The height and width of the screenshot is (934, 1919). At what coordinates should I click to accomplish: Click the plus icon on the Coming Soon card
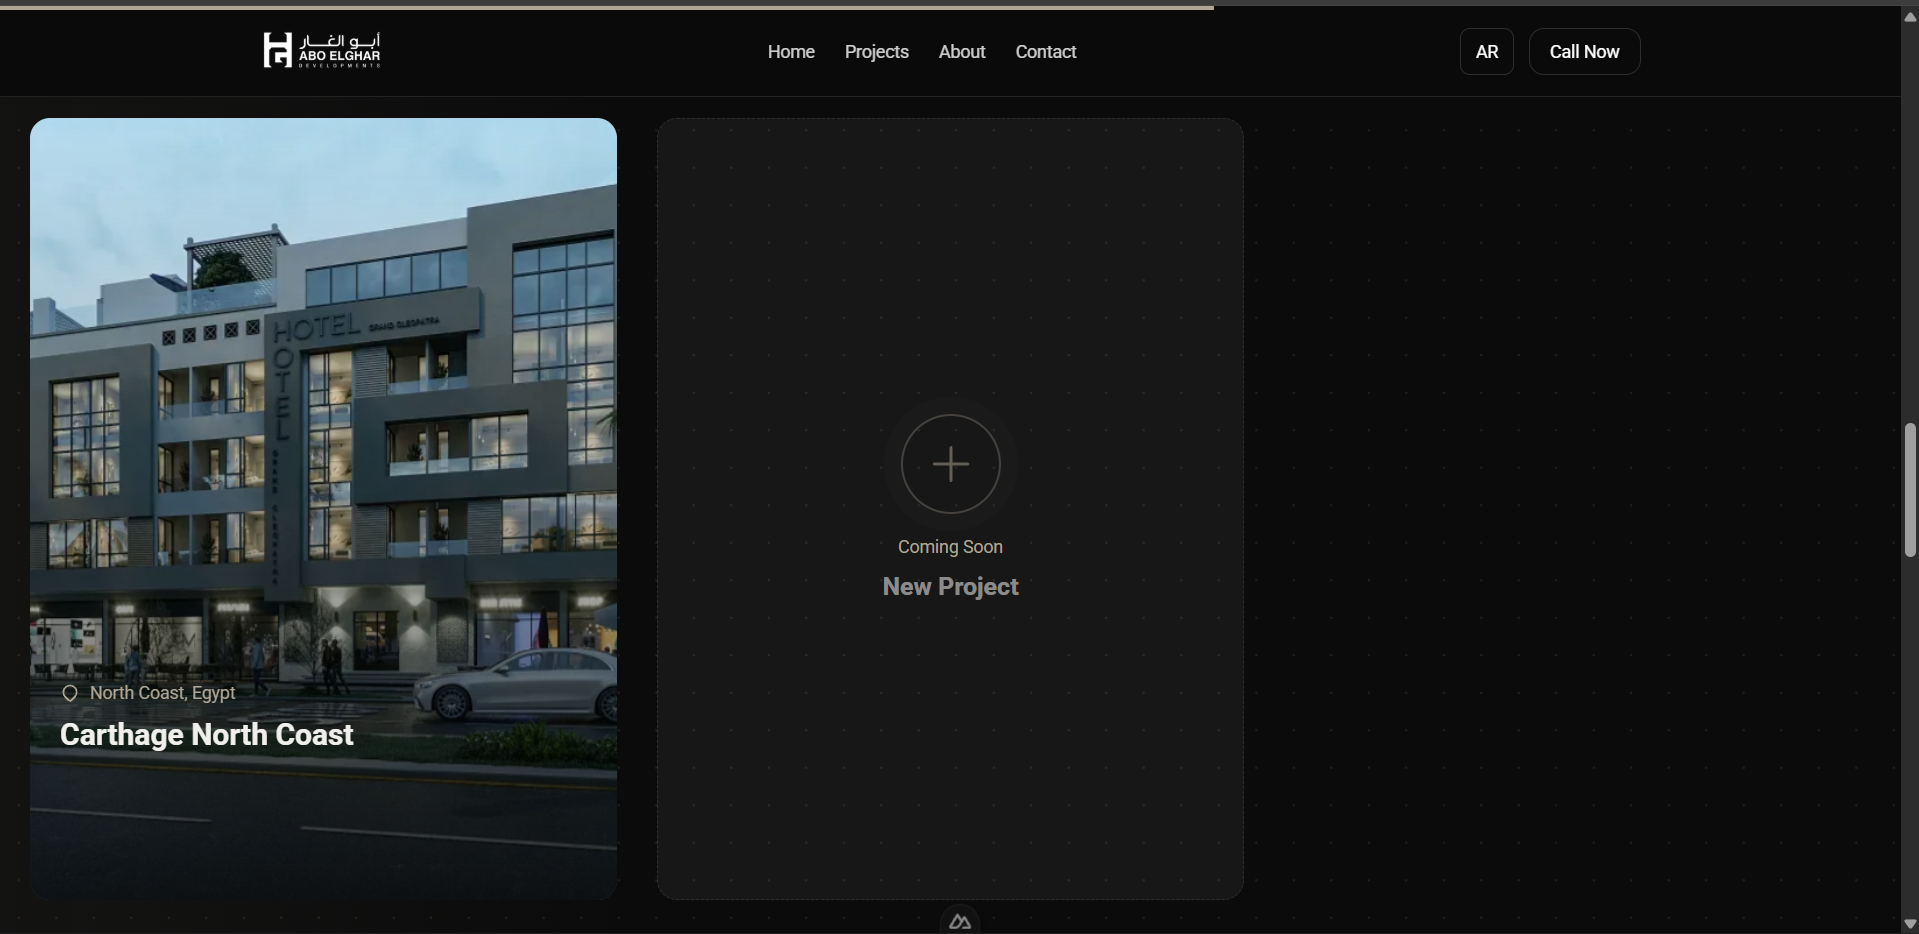(x=949, y=464)
